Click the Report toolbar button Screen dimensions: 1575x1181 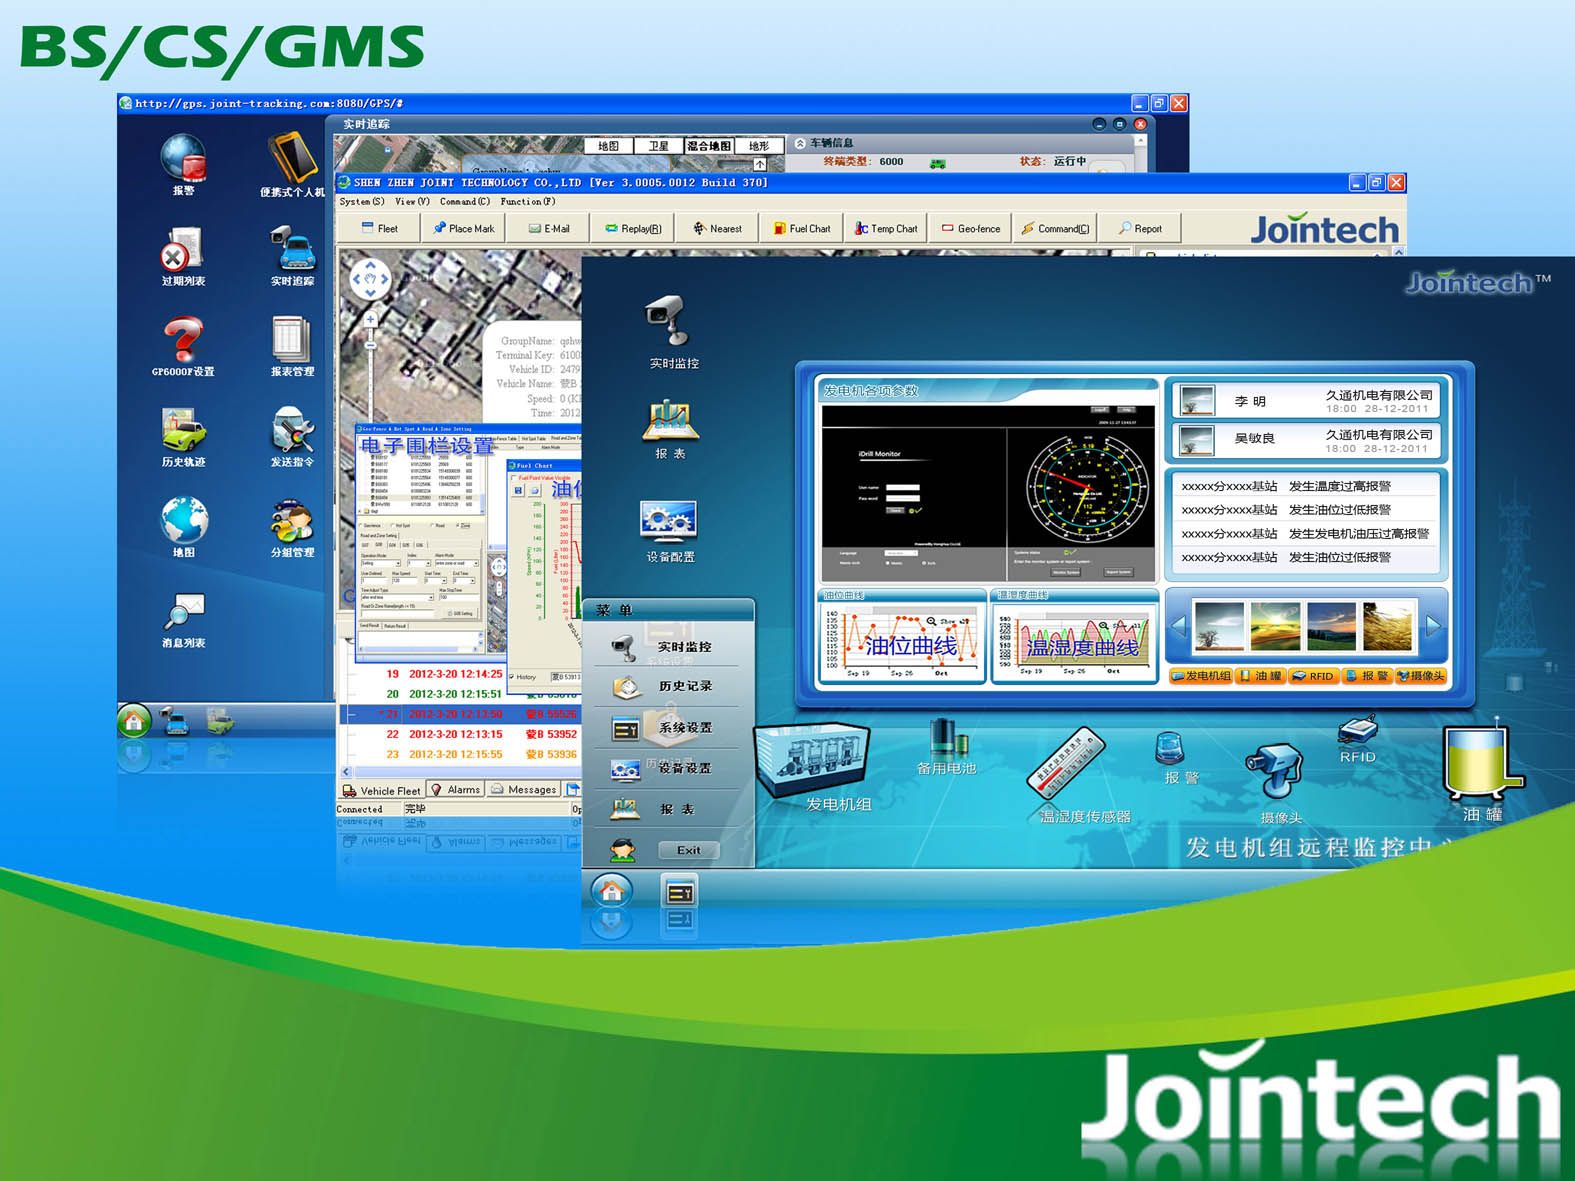pyautogui.click(x=1139, y=228)
